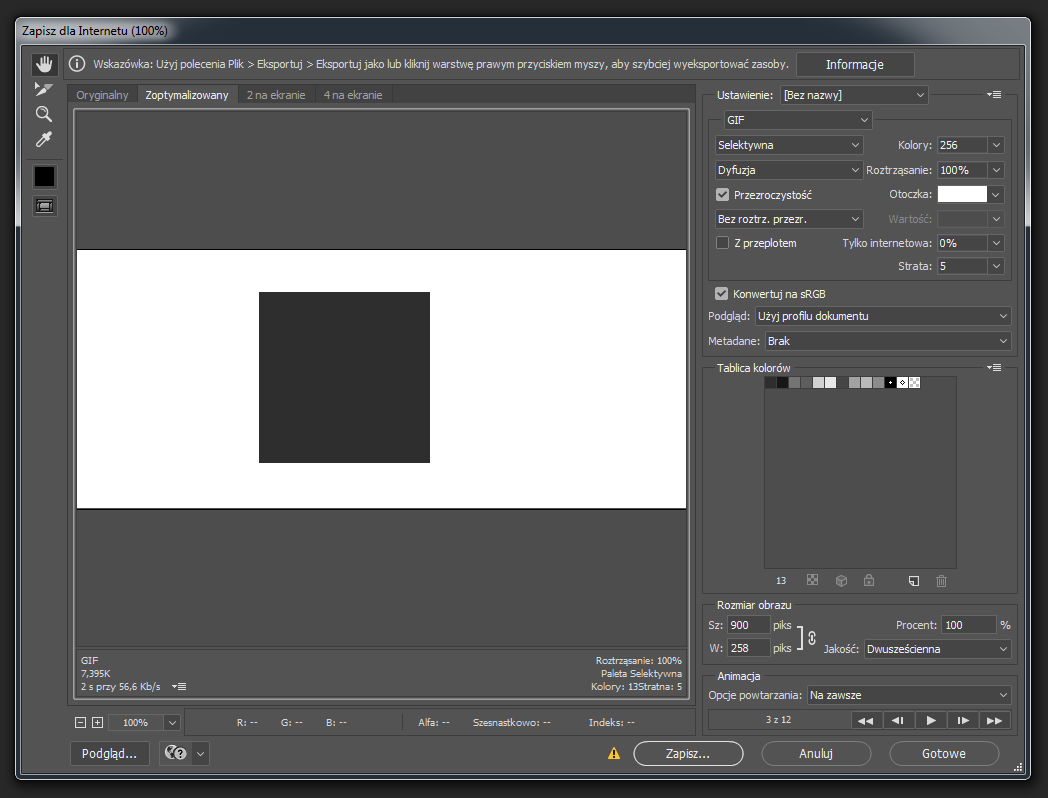Toggle Konwertuj na sRGB checkbox

coord(722,293)
